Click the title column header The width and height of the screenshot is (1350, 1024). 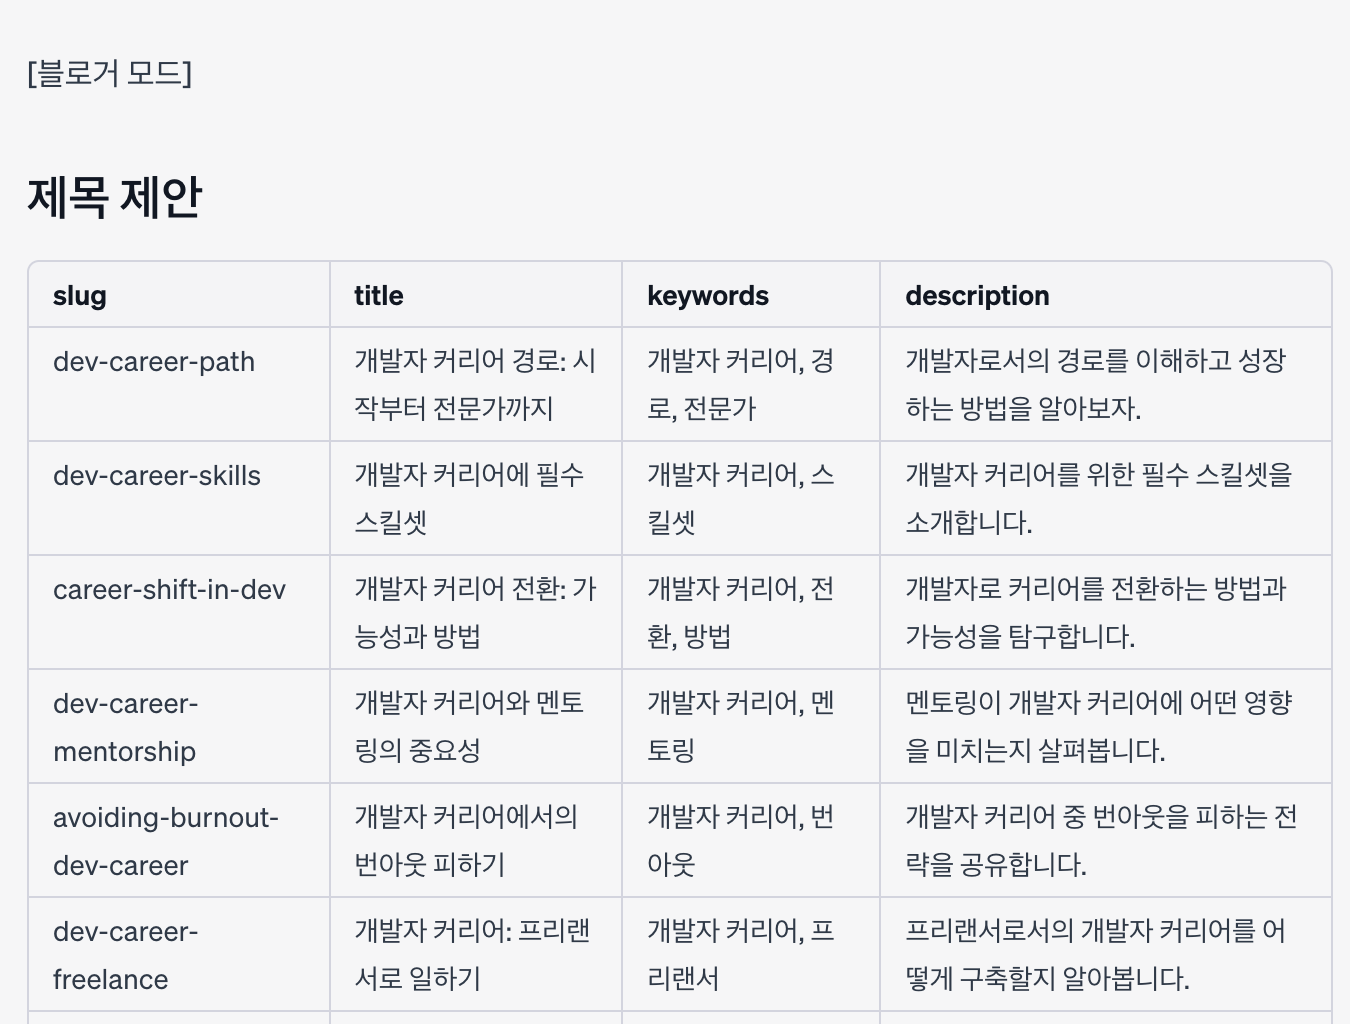(x=379, y=296)
